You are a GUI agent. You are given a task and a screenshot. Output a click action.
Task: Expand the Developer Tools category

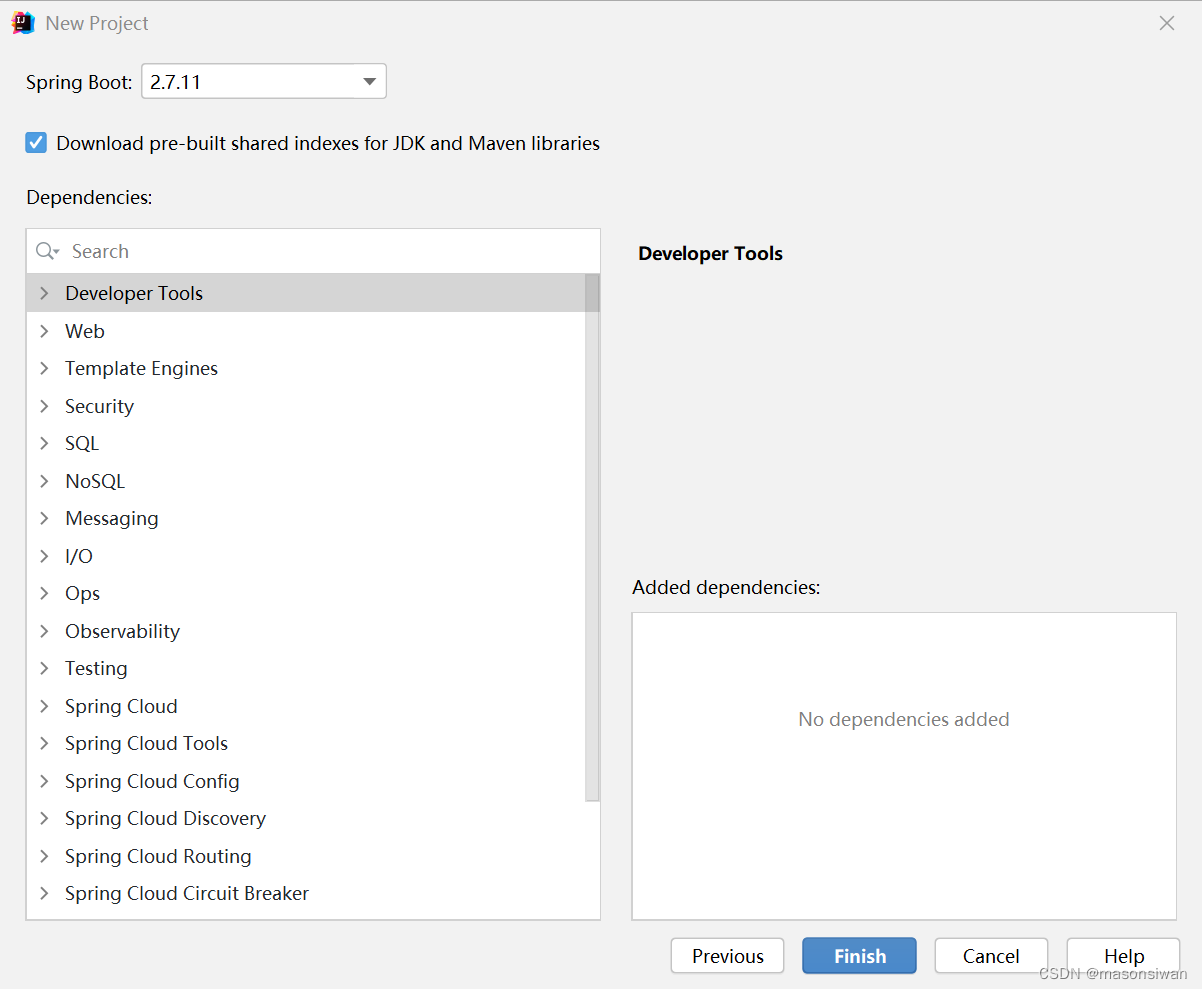click(44, 293)
